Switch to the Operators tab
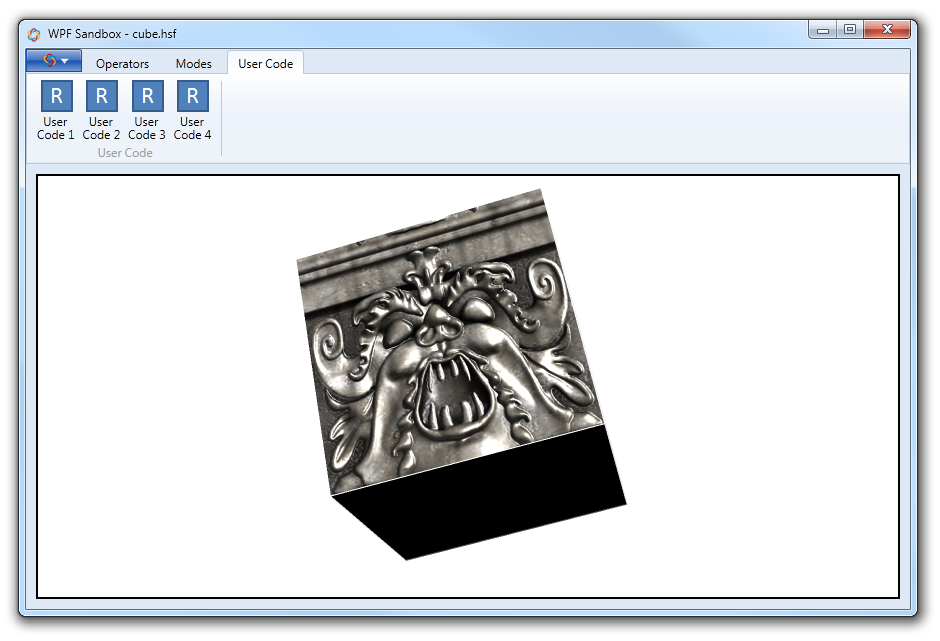 pyautogui.click(x=122, y=64)
